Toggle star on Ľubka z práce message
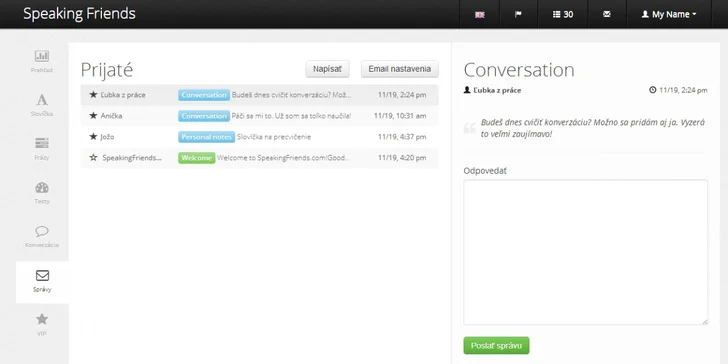This screenshot has height=364, width=728. tap(93, 95)
